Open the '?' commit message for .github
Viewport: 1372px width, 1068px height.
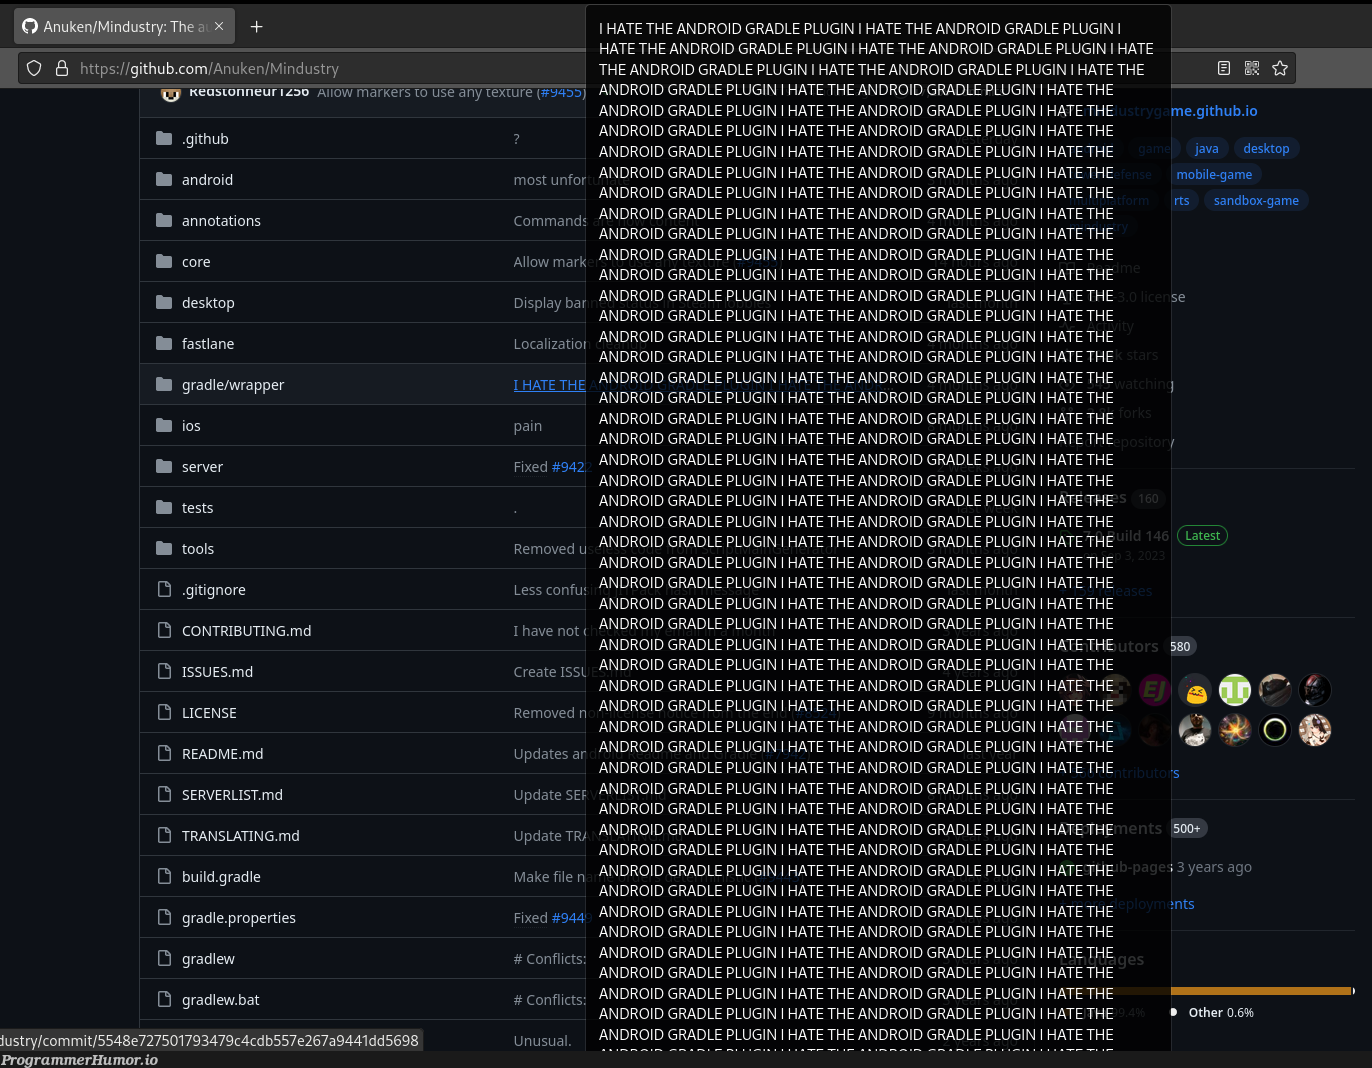[x=516, y=139]
